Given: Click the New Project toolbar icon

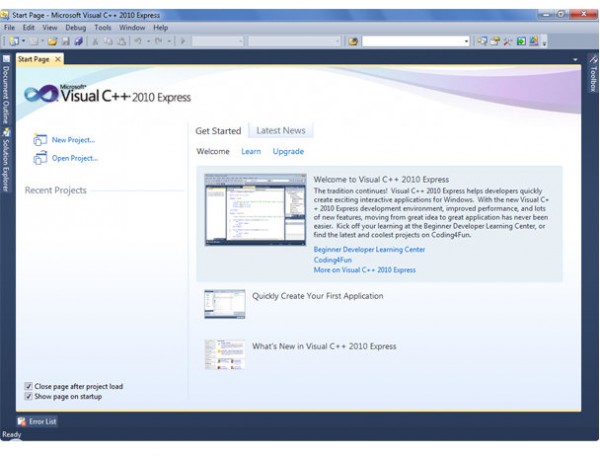Looking at the screenshot, I should (x=14, y=41).
